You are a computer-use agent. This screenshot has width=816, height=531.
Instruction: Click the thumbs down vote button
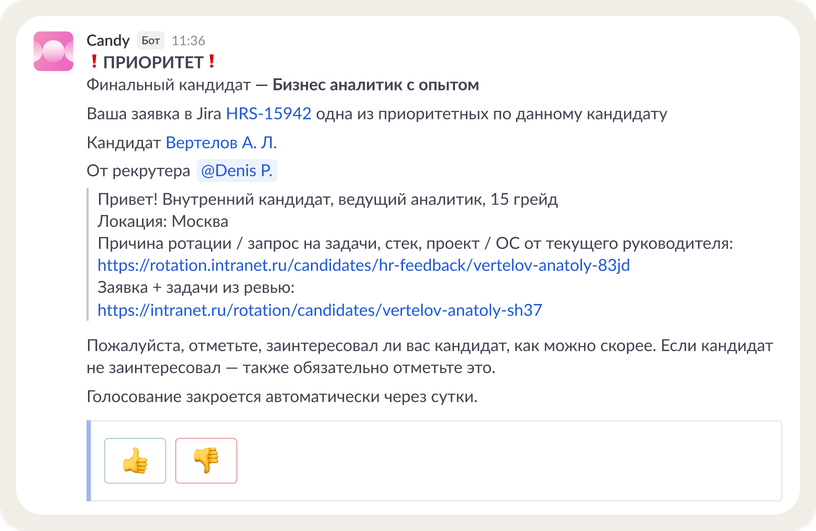pyautogui.click(x=206, y=460)
